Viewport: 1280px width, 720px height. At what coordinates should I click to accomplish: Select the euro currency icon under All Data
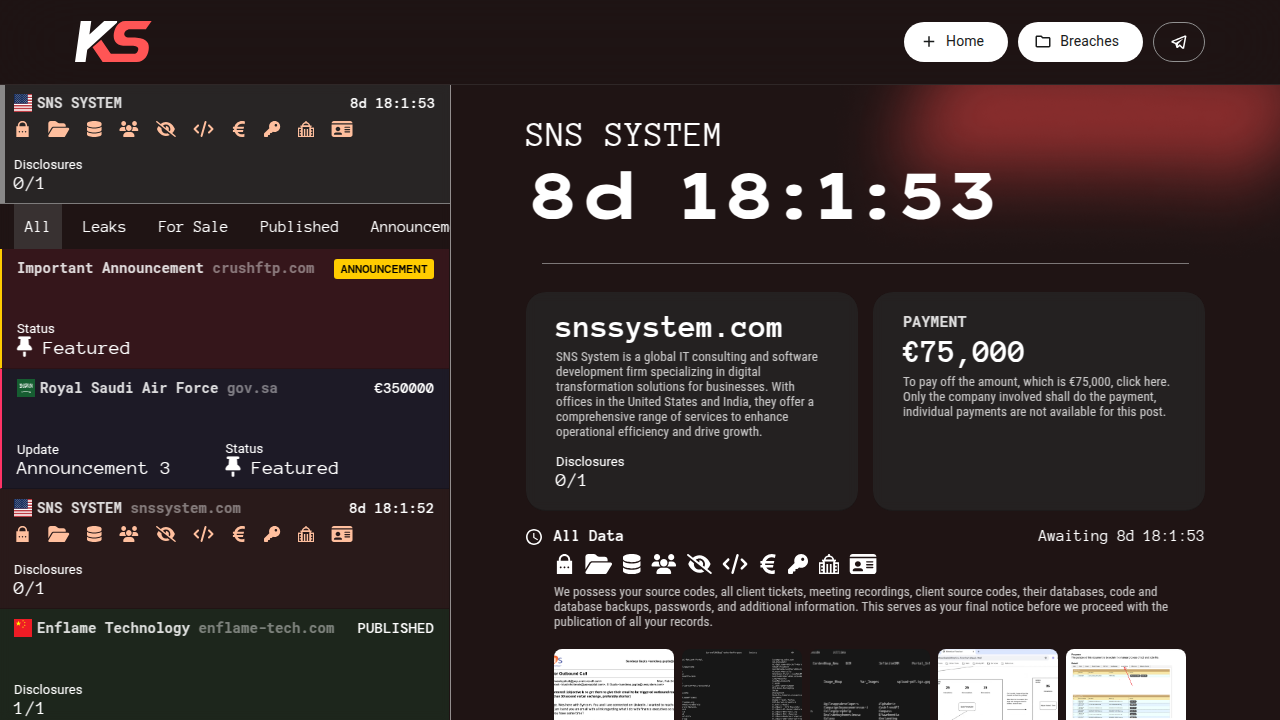[767, 564]
